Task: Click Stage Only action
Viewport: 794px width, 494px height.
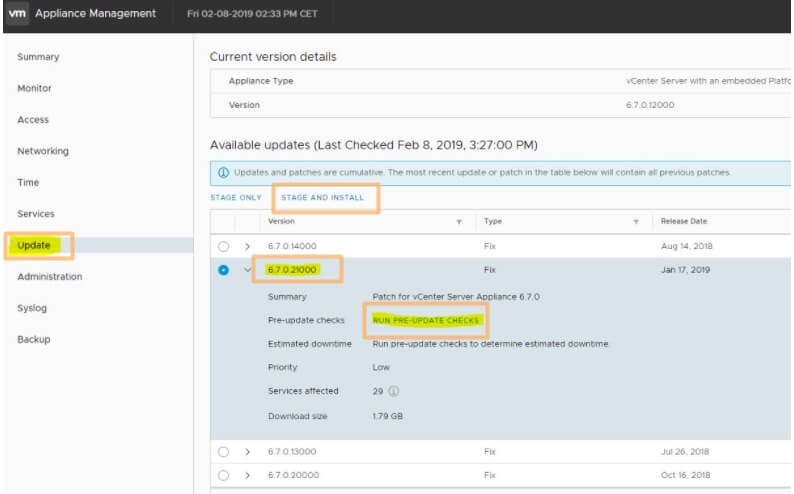Action: point(236,198)
